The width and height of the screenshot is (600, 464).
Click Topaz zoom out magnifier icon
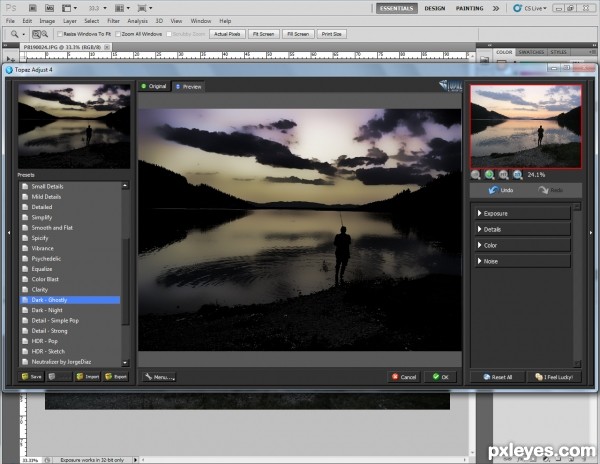476,175
